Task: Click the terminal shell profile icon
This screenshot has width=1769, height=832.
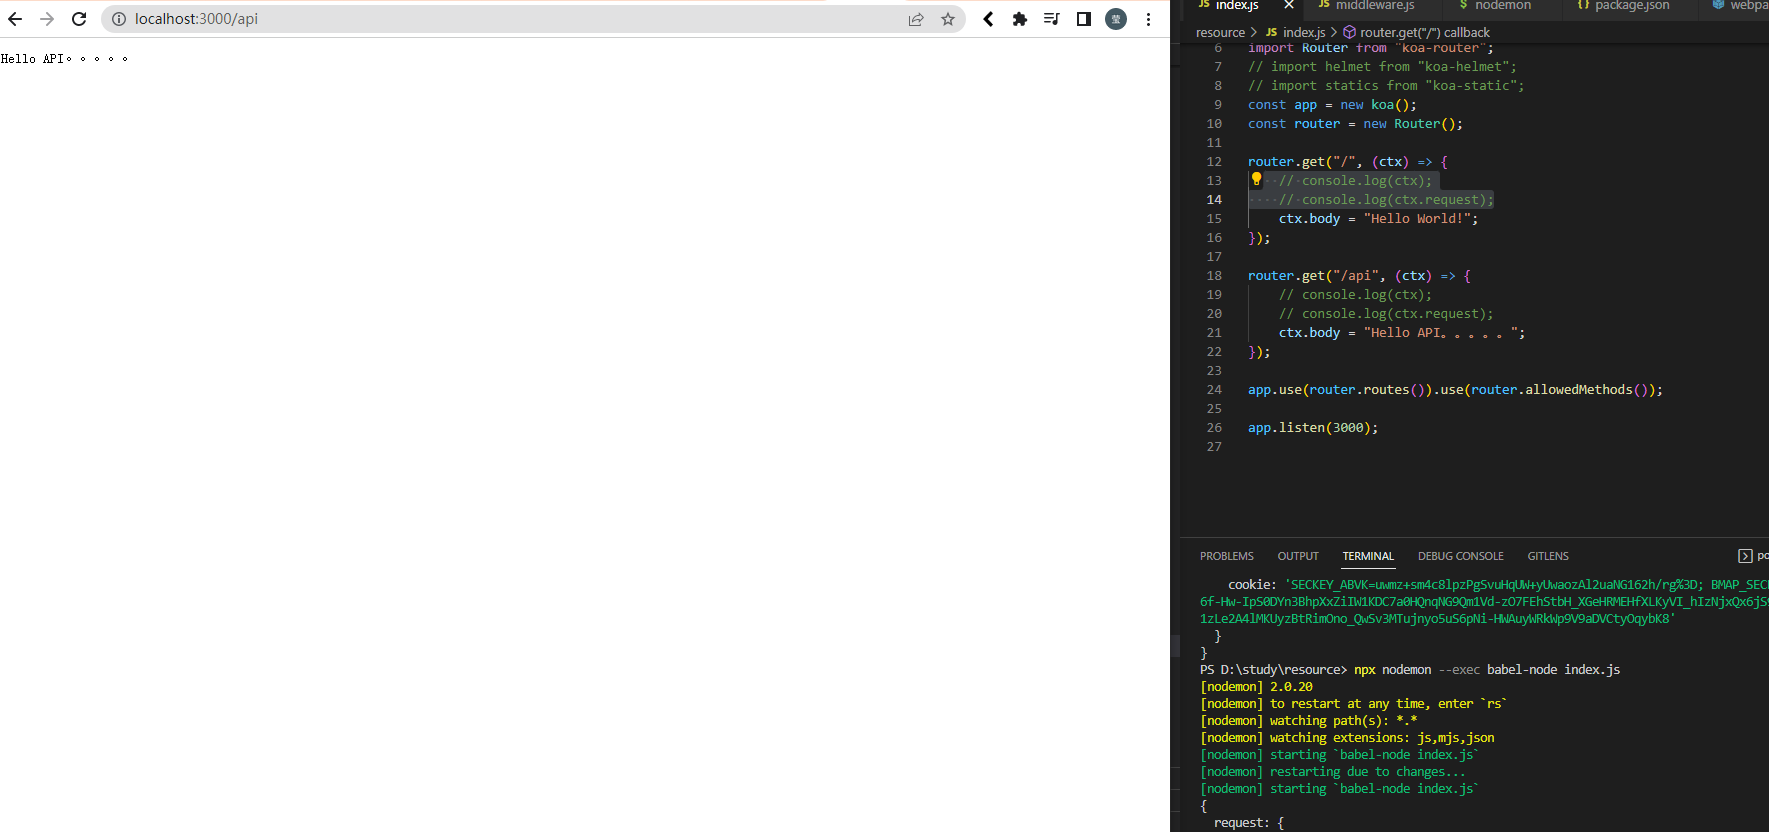Action: pyautogui.click(x=1745, y=556)
